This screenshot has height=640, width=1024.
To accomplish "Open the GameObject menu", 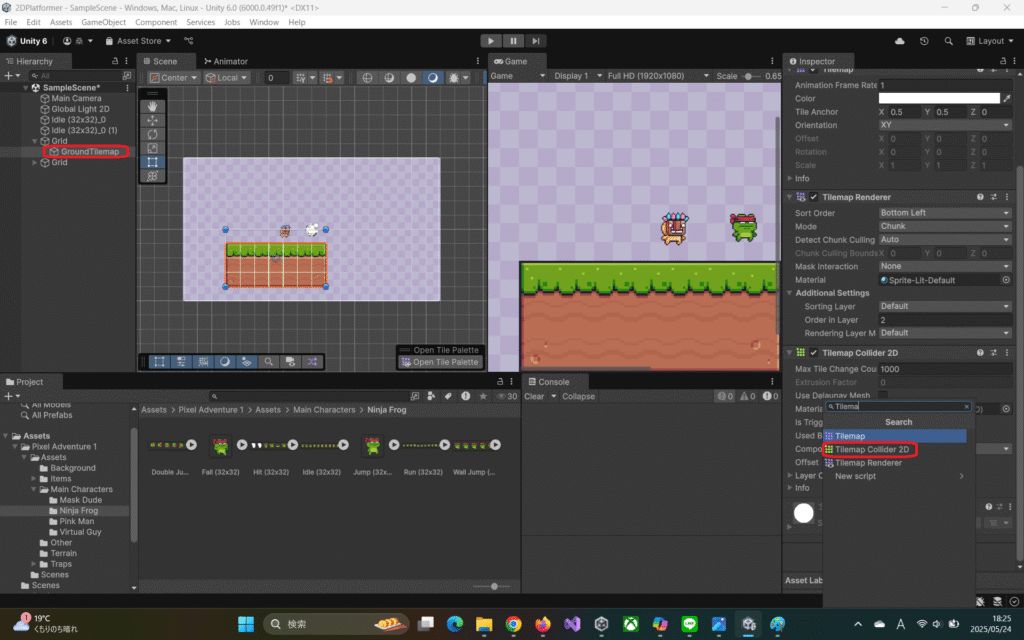I will click(x=103, y=22).
